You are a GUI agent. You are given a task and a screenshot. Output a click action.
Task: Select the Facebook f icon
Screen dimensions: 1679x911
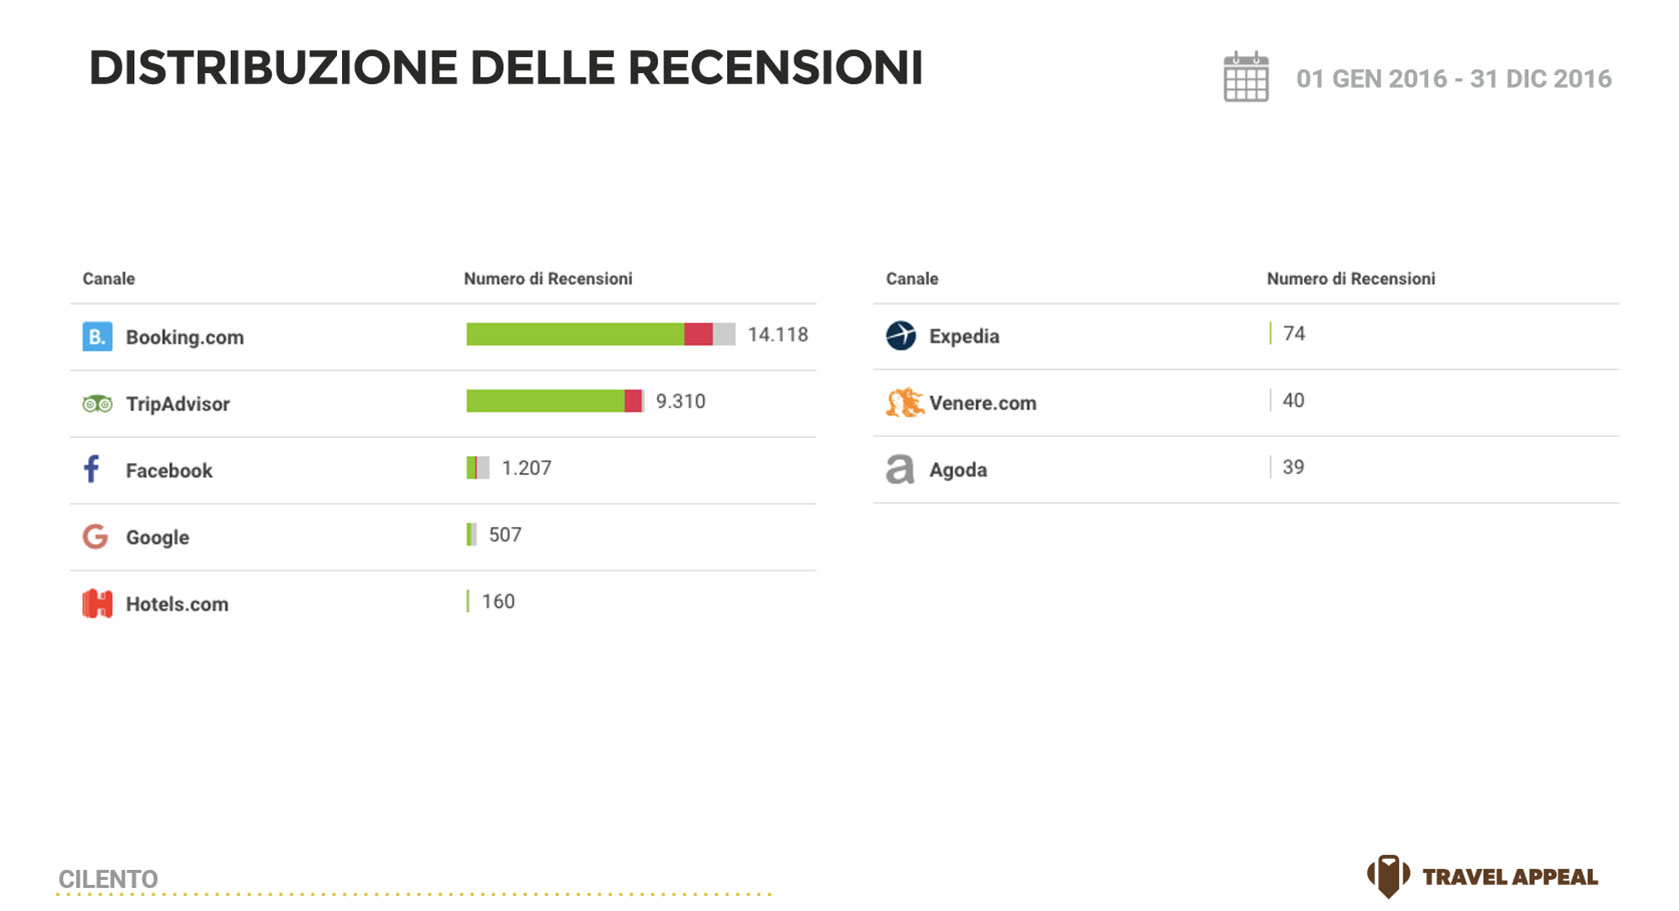(92, 469)
